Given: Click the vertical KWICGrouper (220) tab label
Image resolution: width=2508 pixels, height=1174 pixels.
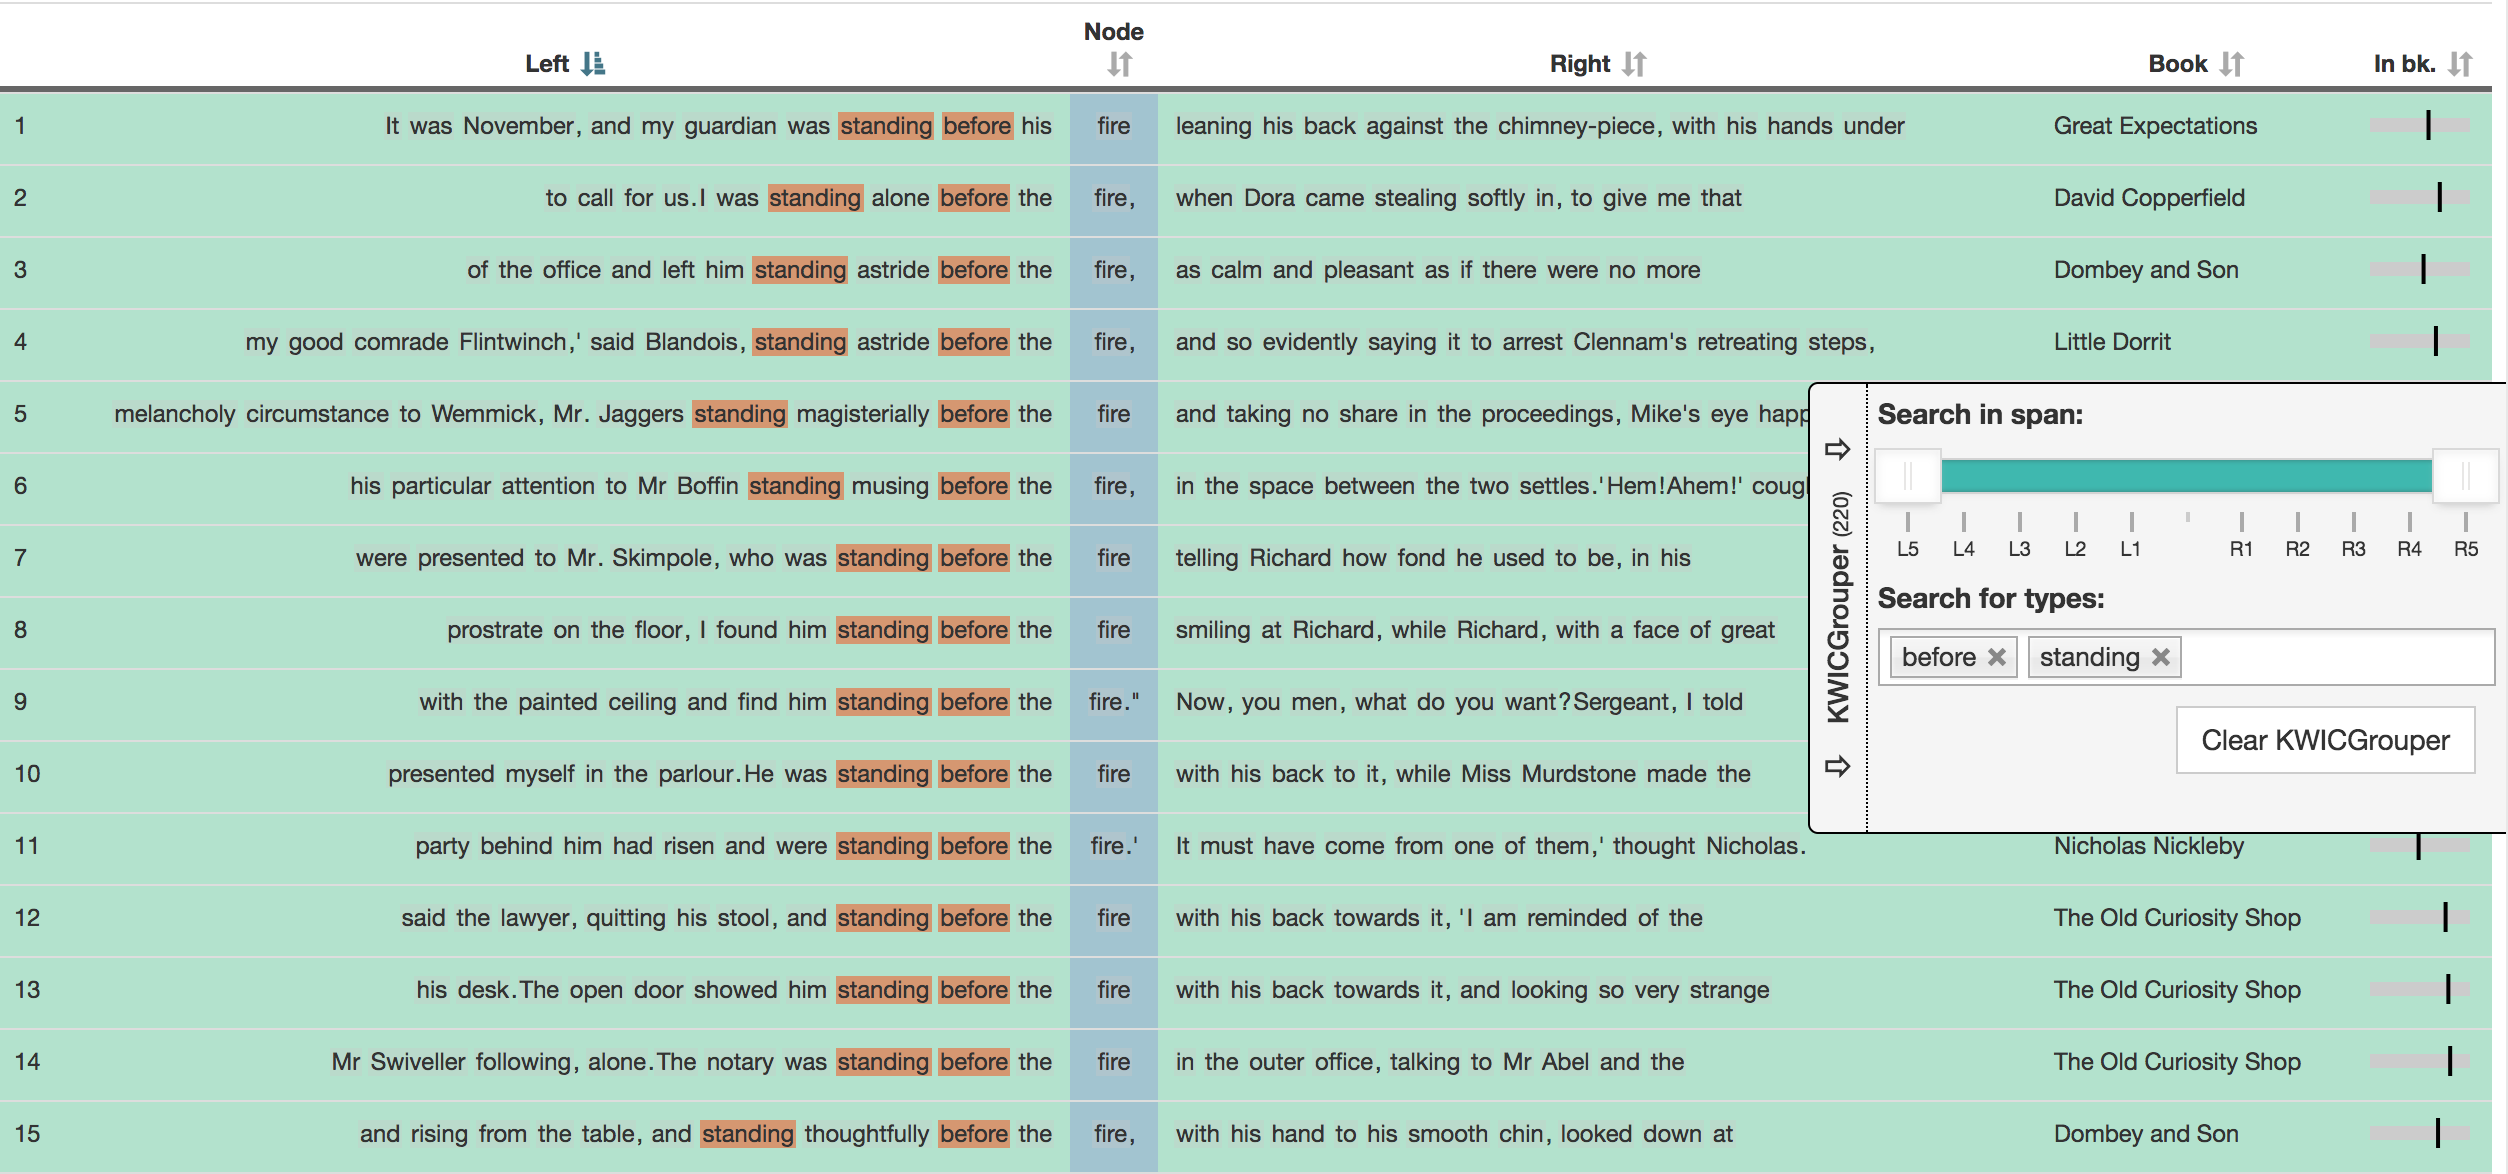Looking at the screenshot, I should [x=1839, y=606].
